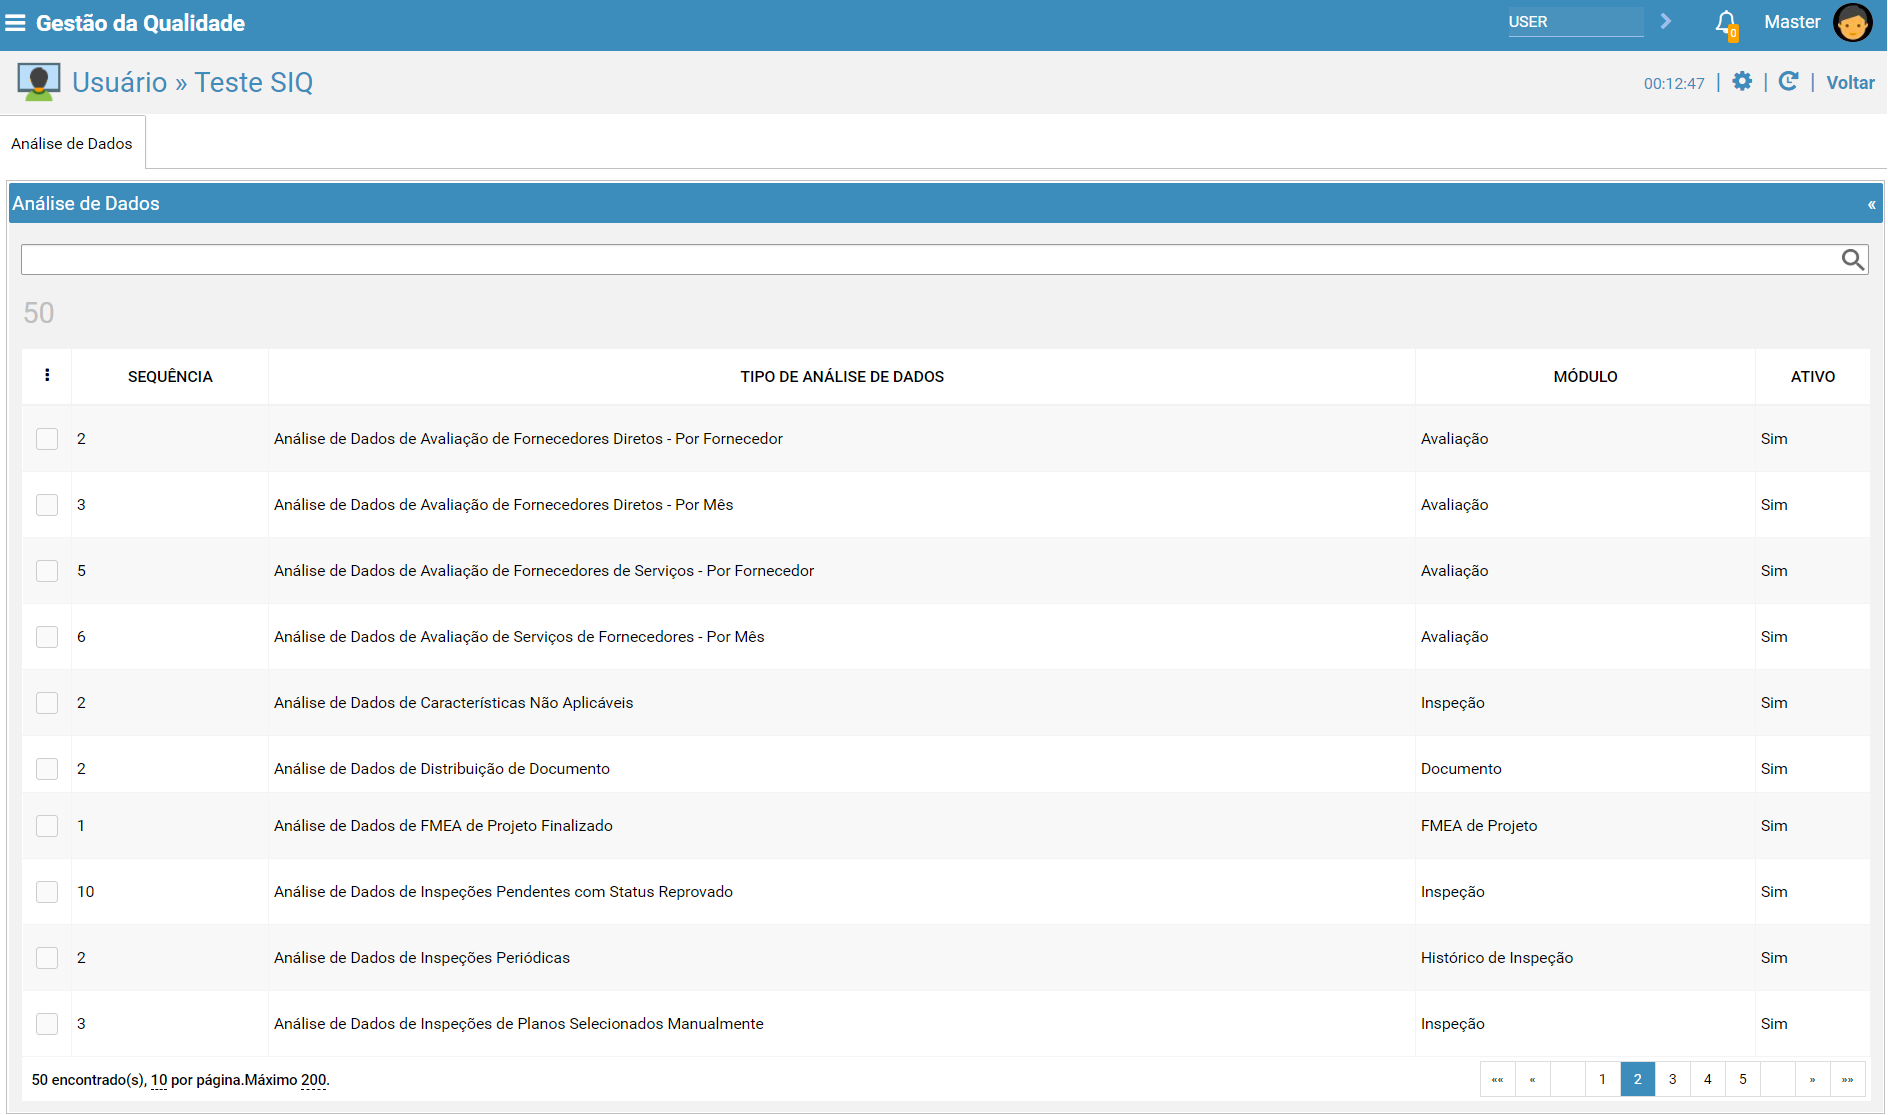This screenshot has height=1115, width=1888.
Task: Click the refresh icon
Action: coord(1789,81)
